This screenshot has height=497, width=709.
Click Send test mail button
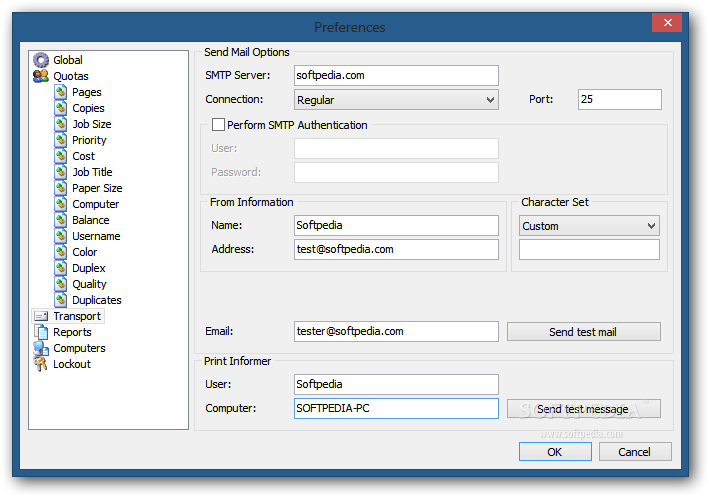[583, 332]
